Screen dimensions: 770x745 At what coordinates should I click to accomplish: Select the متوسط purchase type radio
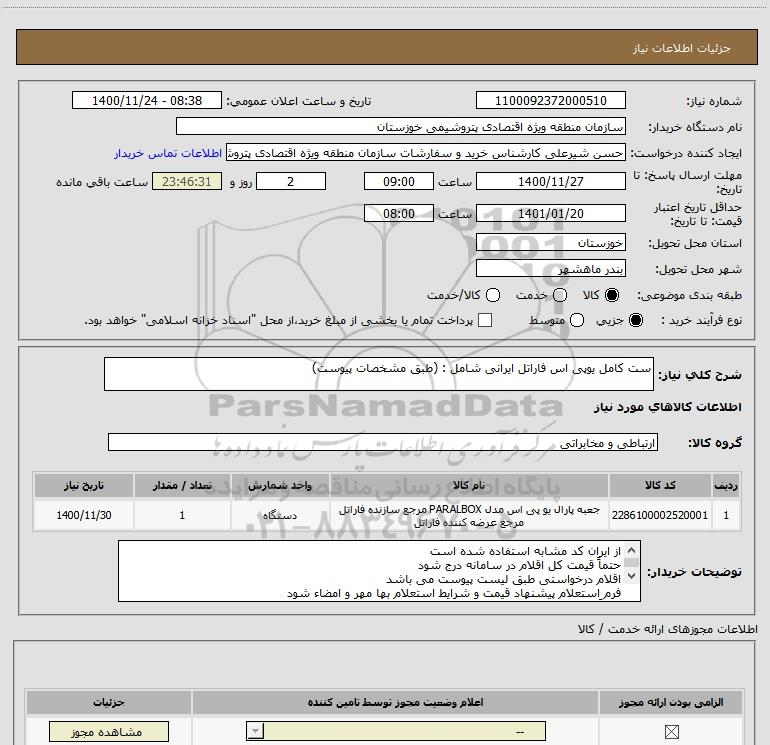point(577,320)
